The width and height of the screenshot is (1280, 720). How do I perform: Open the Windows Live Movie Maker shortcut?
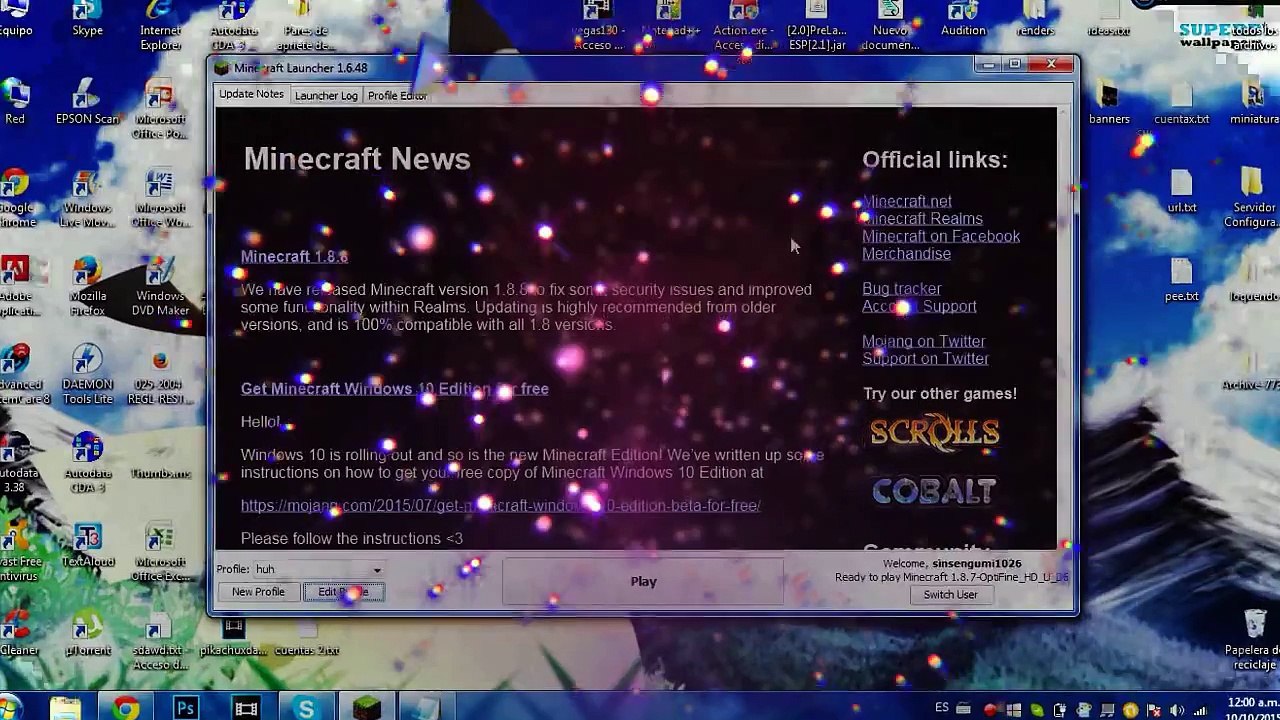pos(87,198)
